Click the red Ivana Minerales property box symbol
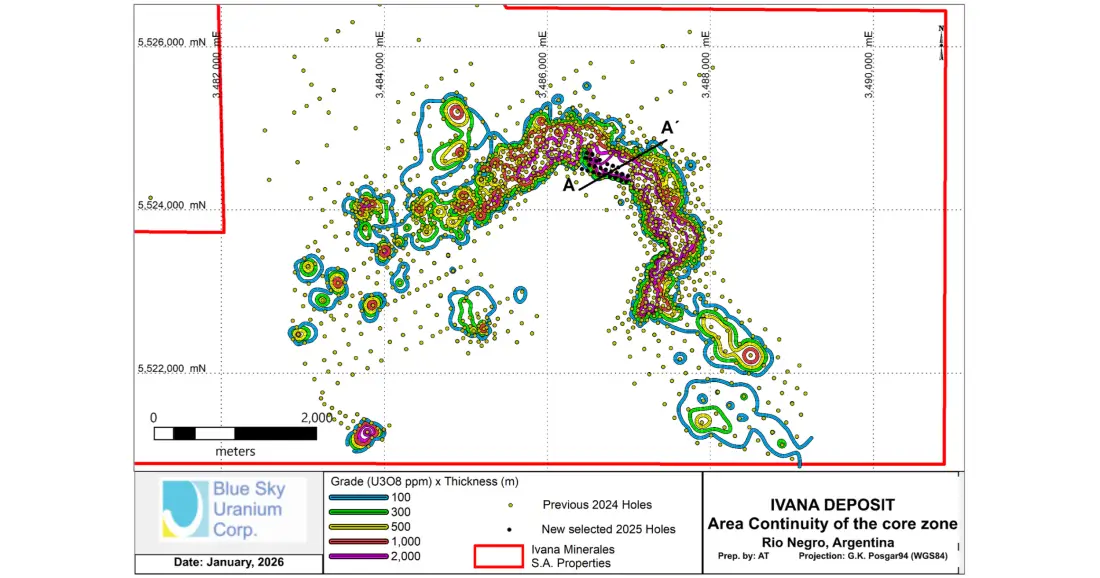 pos(498,555)
